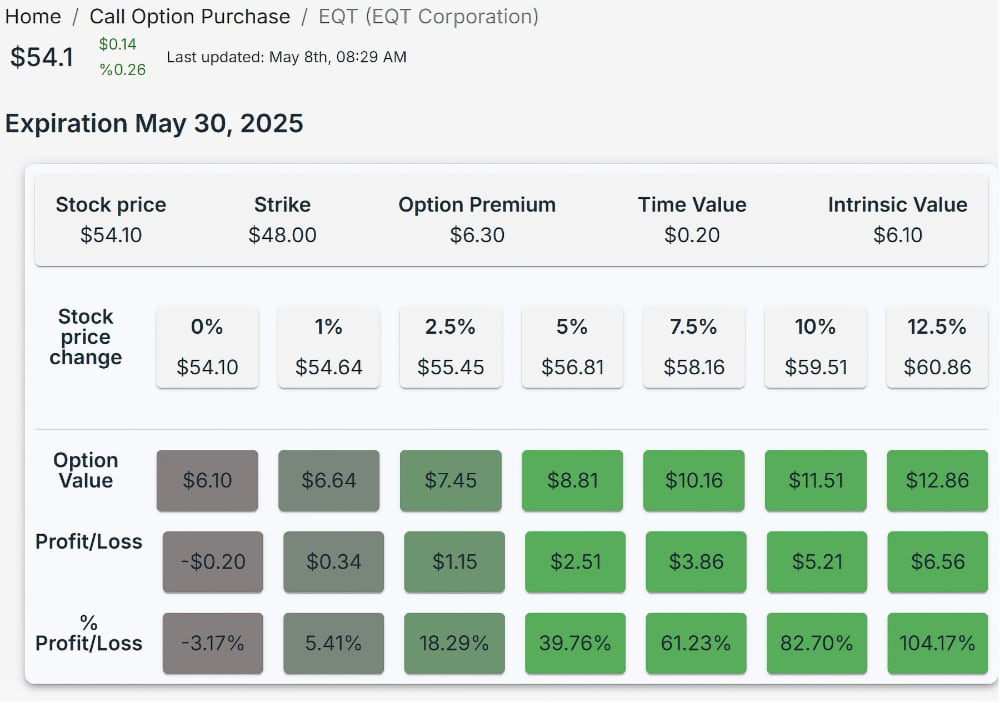The image size is (1000, 703).
Task: Select the EQT (EQT Corporation) breadcrumb
Action: pos(427,16)
